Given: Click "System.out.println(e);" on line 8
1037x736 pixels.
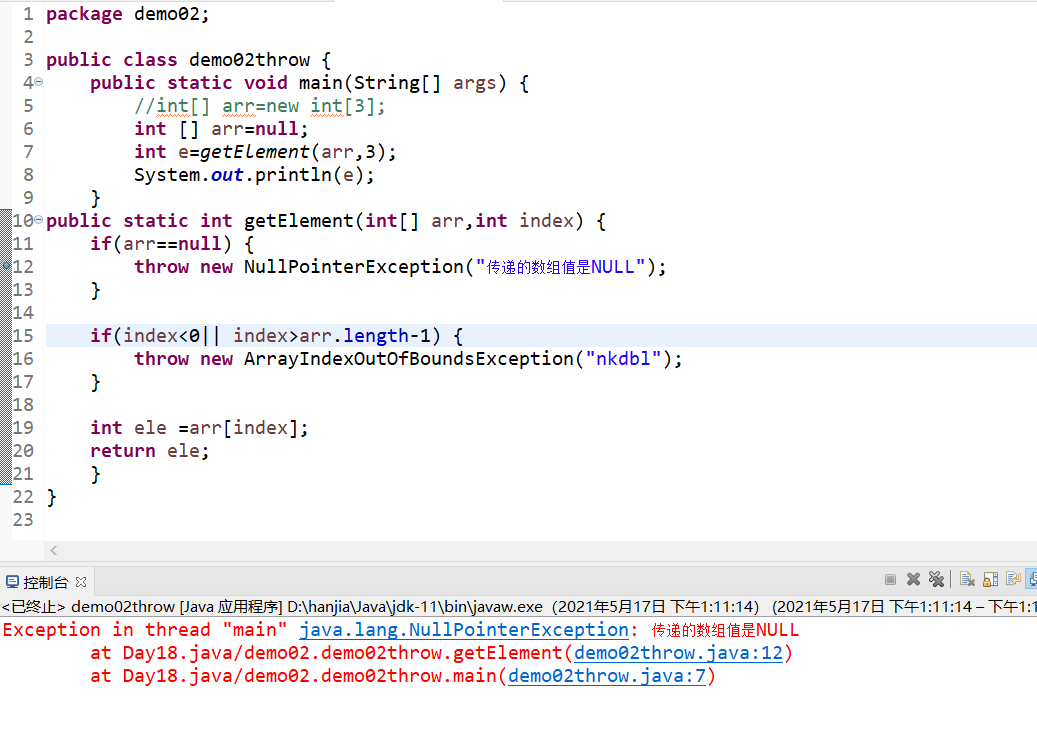Looking at the screenshot, I should pos(254,175).
